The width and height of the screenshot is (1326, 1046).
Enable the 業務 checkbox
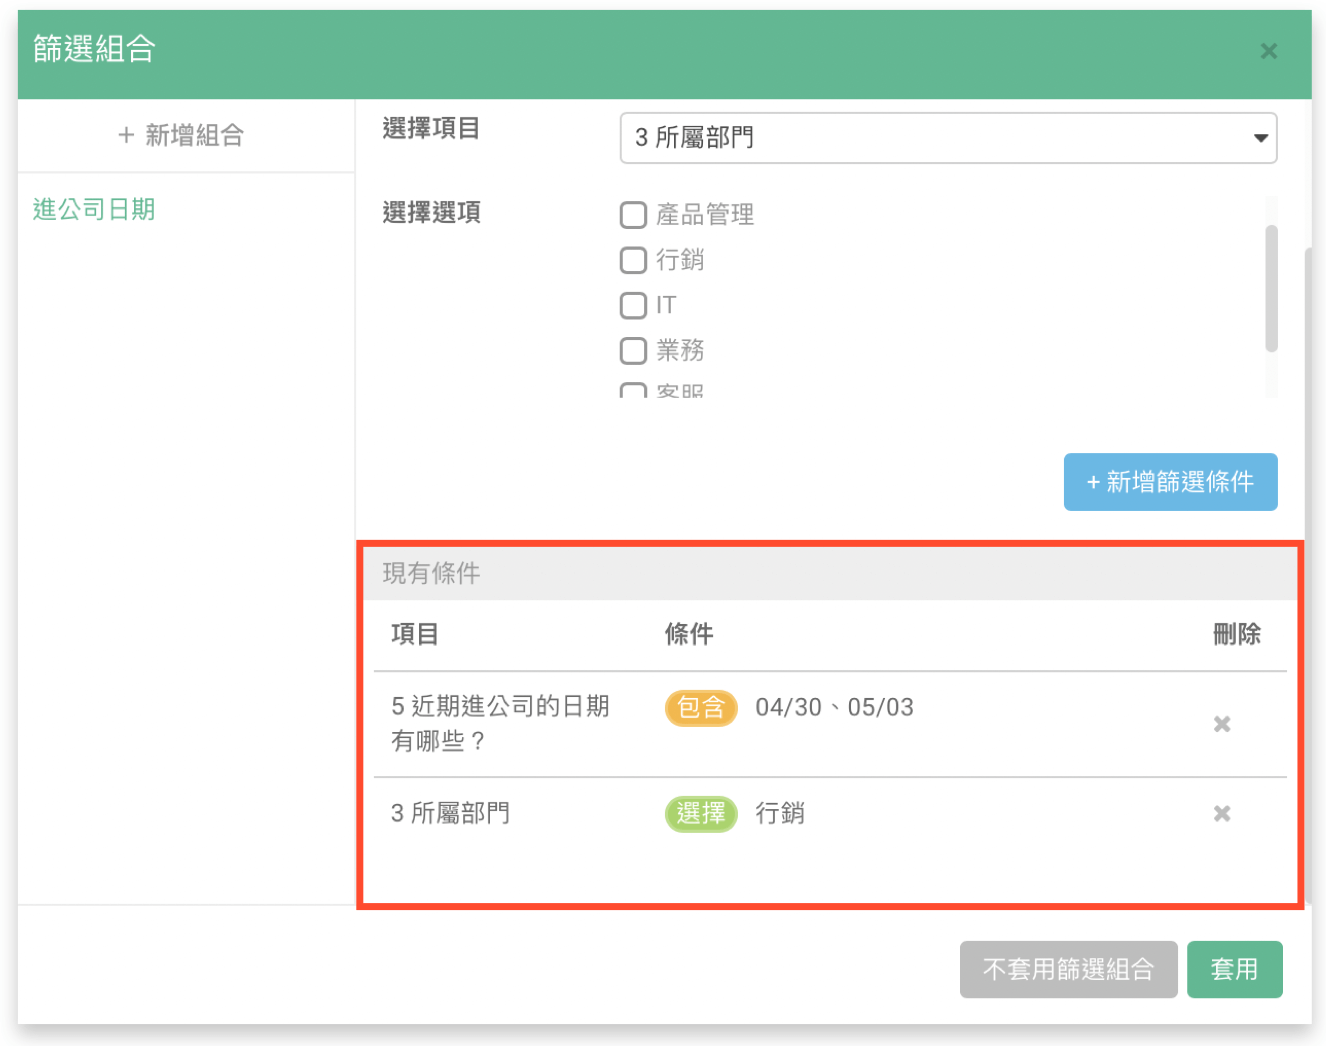(633, 350)
